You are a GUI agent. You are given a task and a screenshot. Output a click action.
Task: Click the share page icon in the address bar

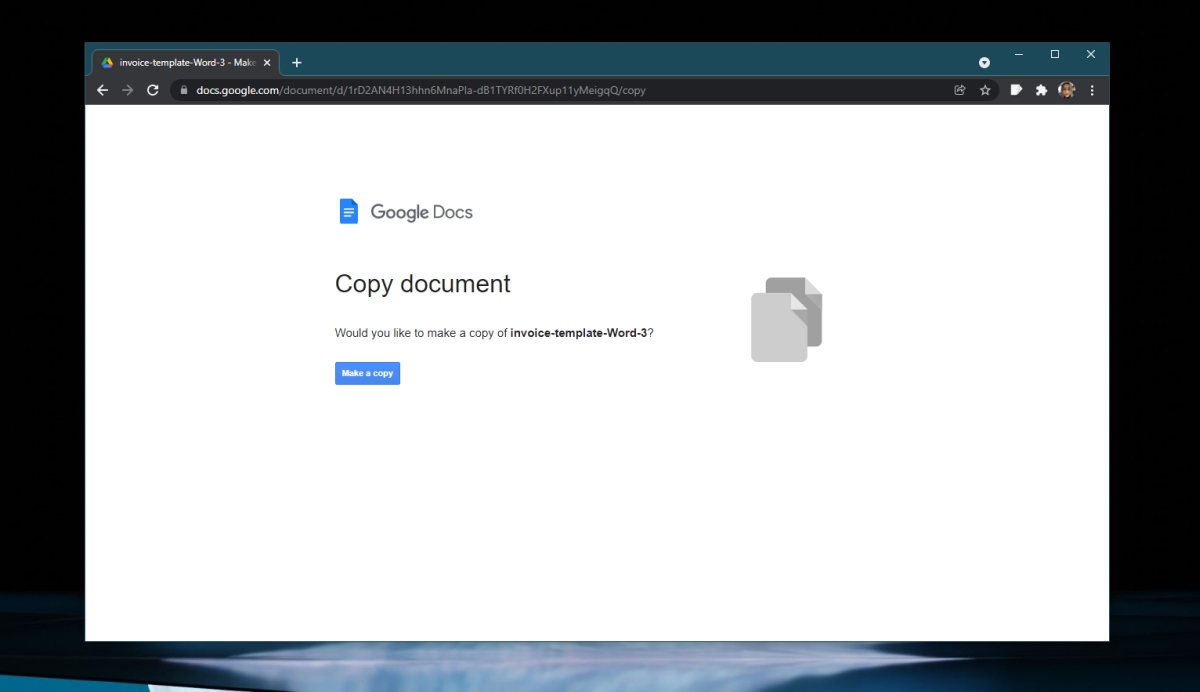[x=960, y=90]
